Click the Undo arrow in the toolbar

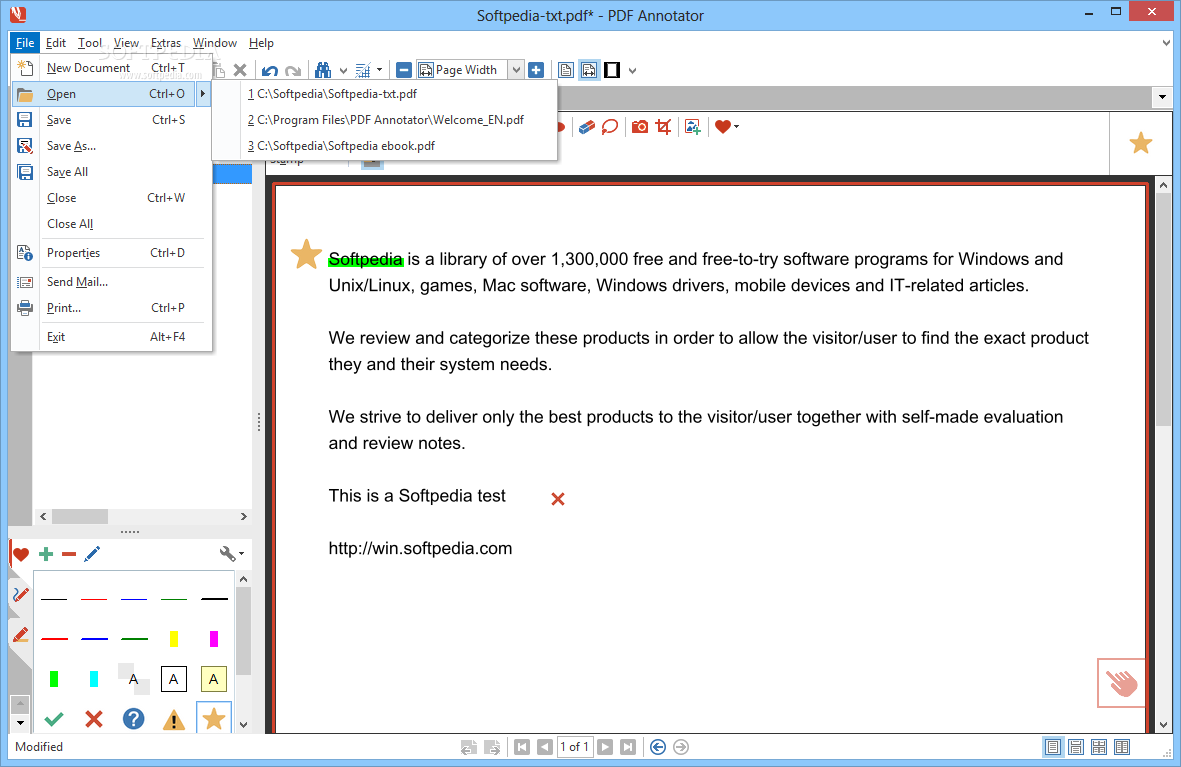click(270, 70)
